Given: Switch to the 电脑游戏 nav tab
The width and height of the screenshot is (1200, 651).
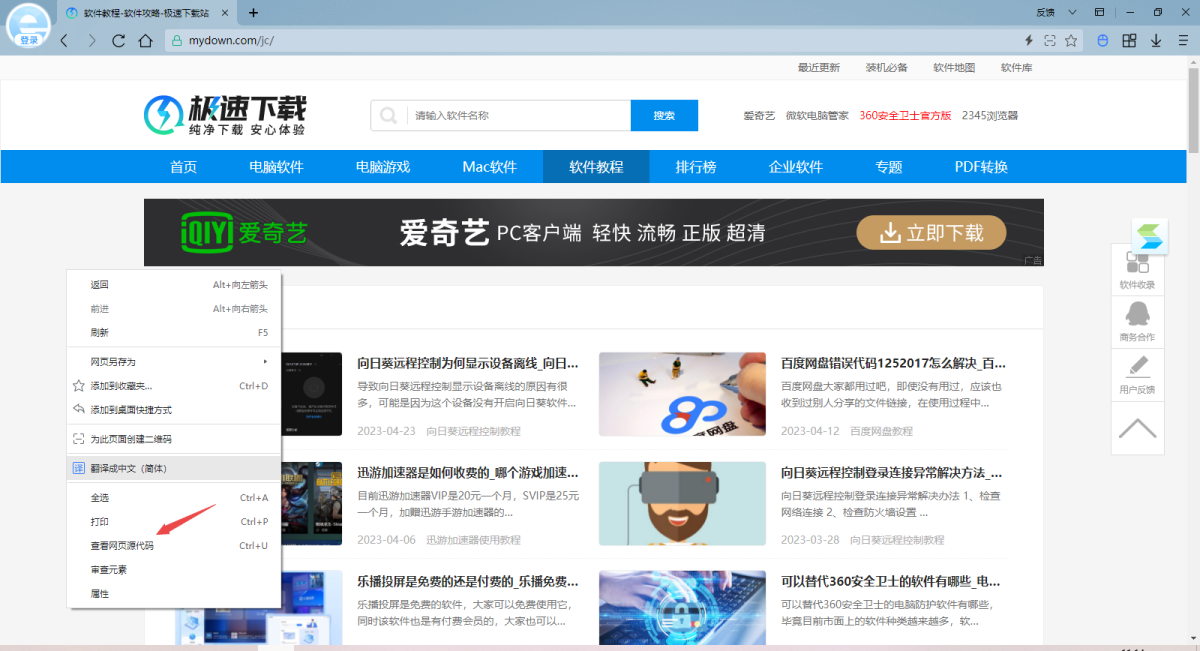Looking at the screenshot, I should [x=383, y=167].
